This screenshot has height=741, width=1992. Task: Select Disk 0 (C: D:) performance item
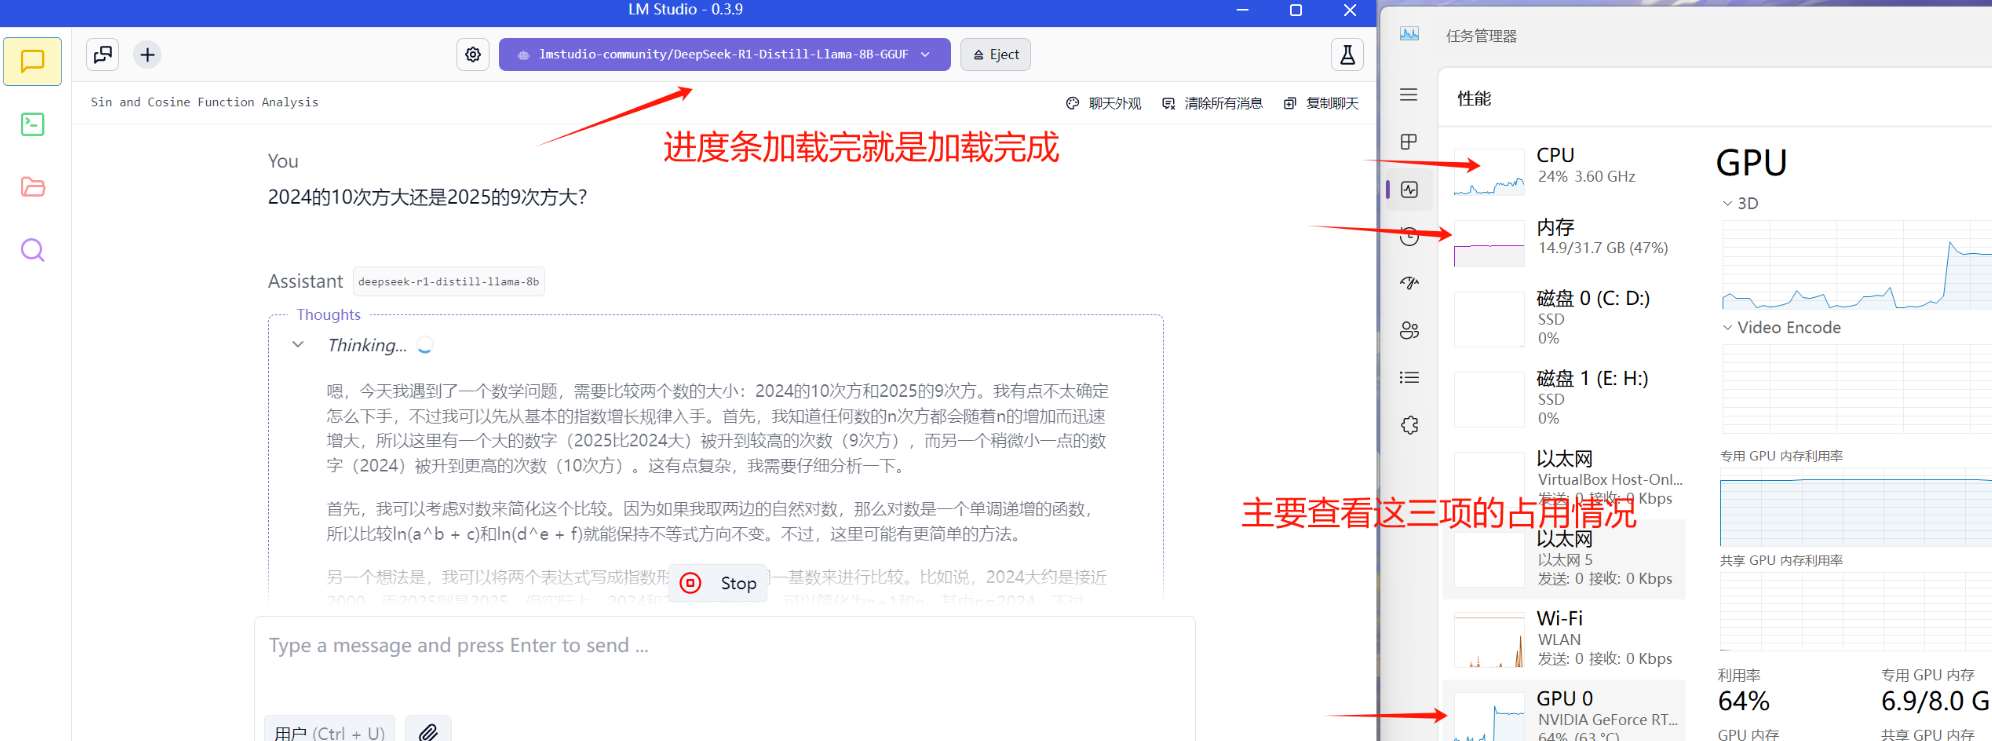[1565, 318]
